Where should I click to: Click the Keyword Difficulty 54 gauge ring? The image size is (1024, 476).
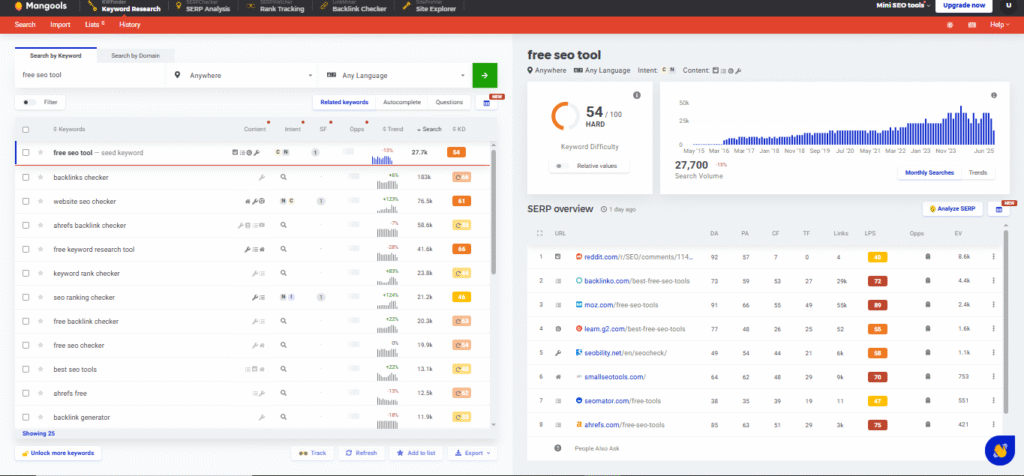click(x=564, y=115)
